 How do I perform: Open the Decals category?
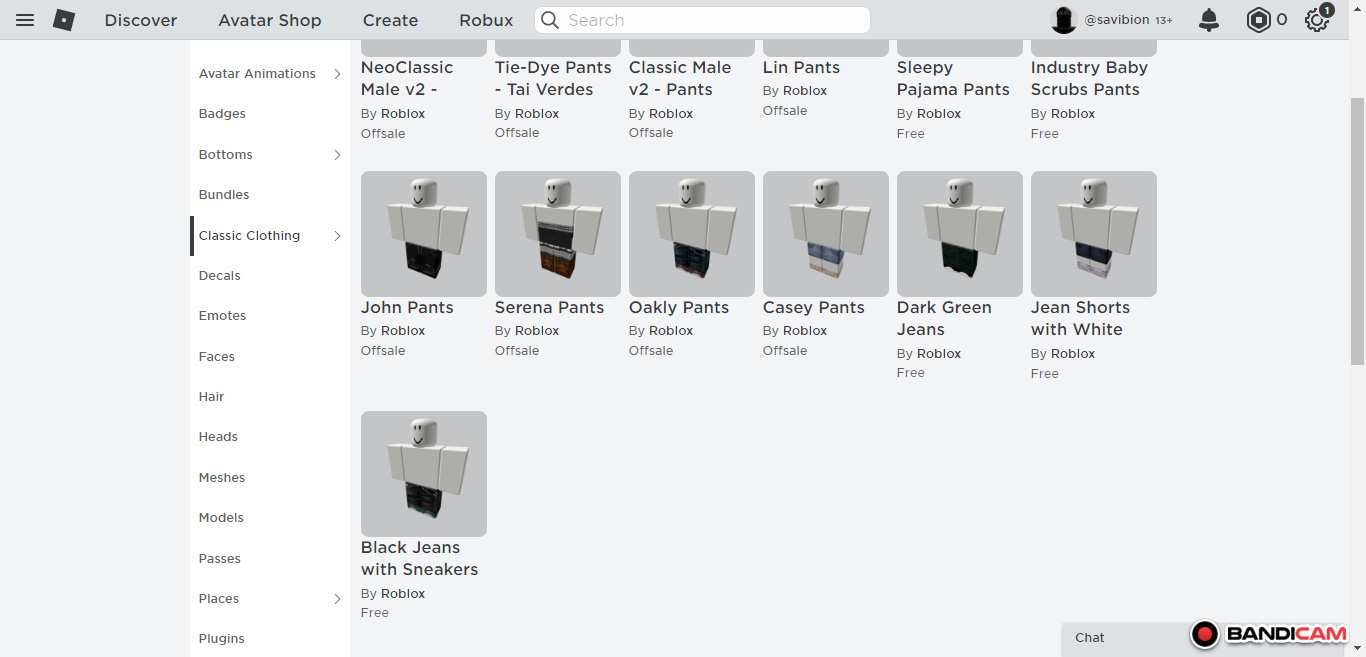click(x=220, y=276)
